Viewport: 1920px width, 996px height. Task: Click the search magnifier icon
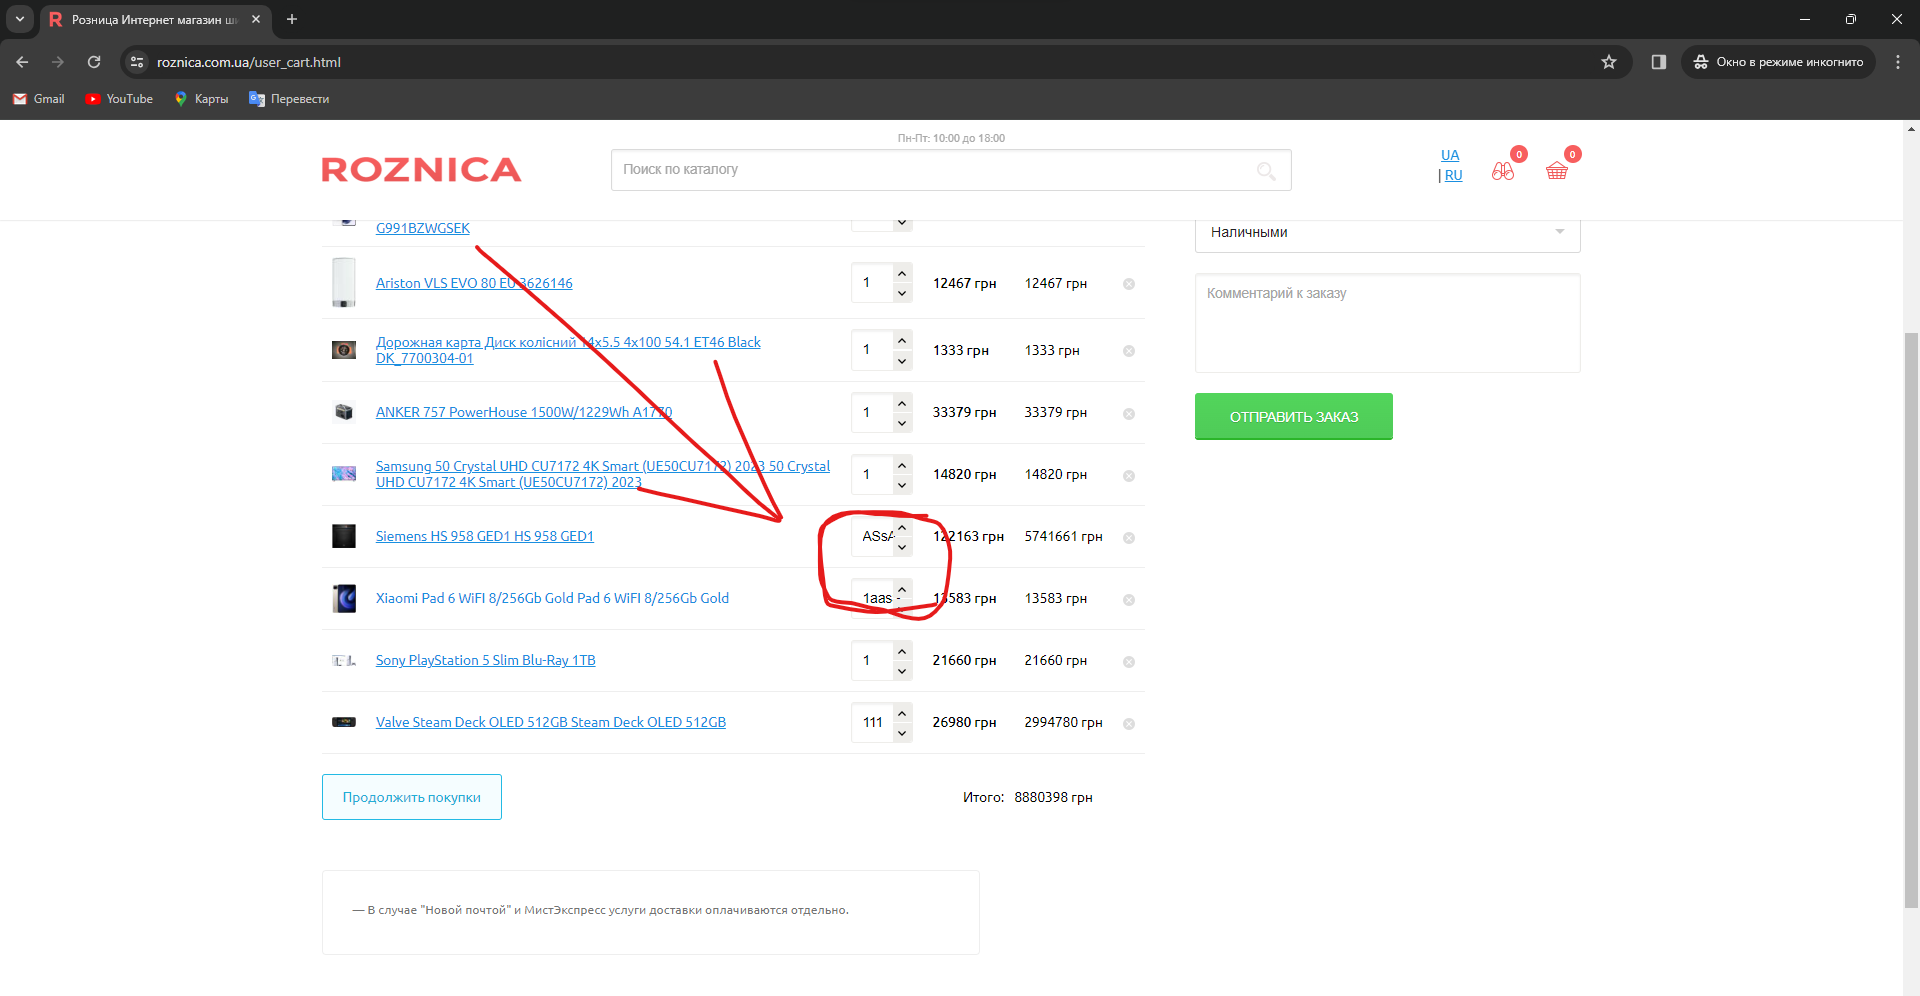click(x=1266, y=171)
